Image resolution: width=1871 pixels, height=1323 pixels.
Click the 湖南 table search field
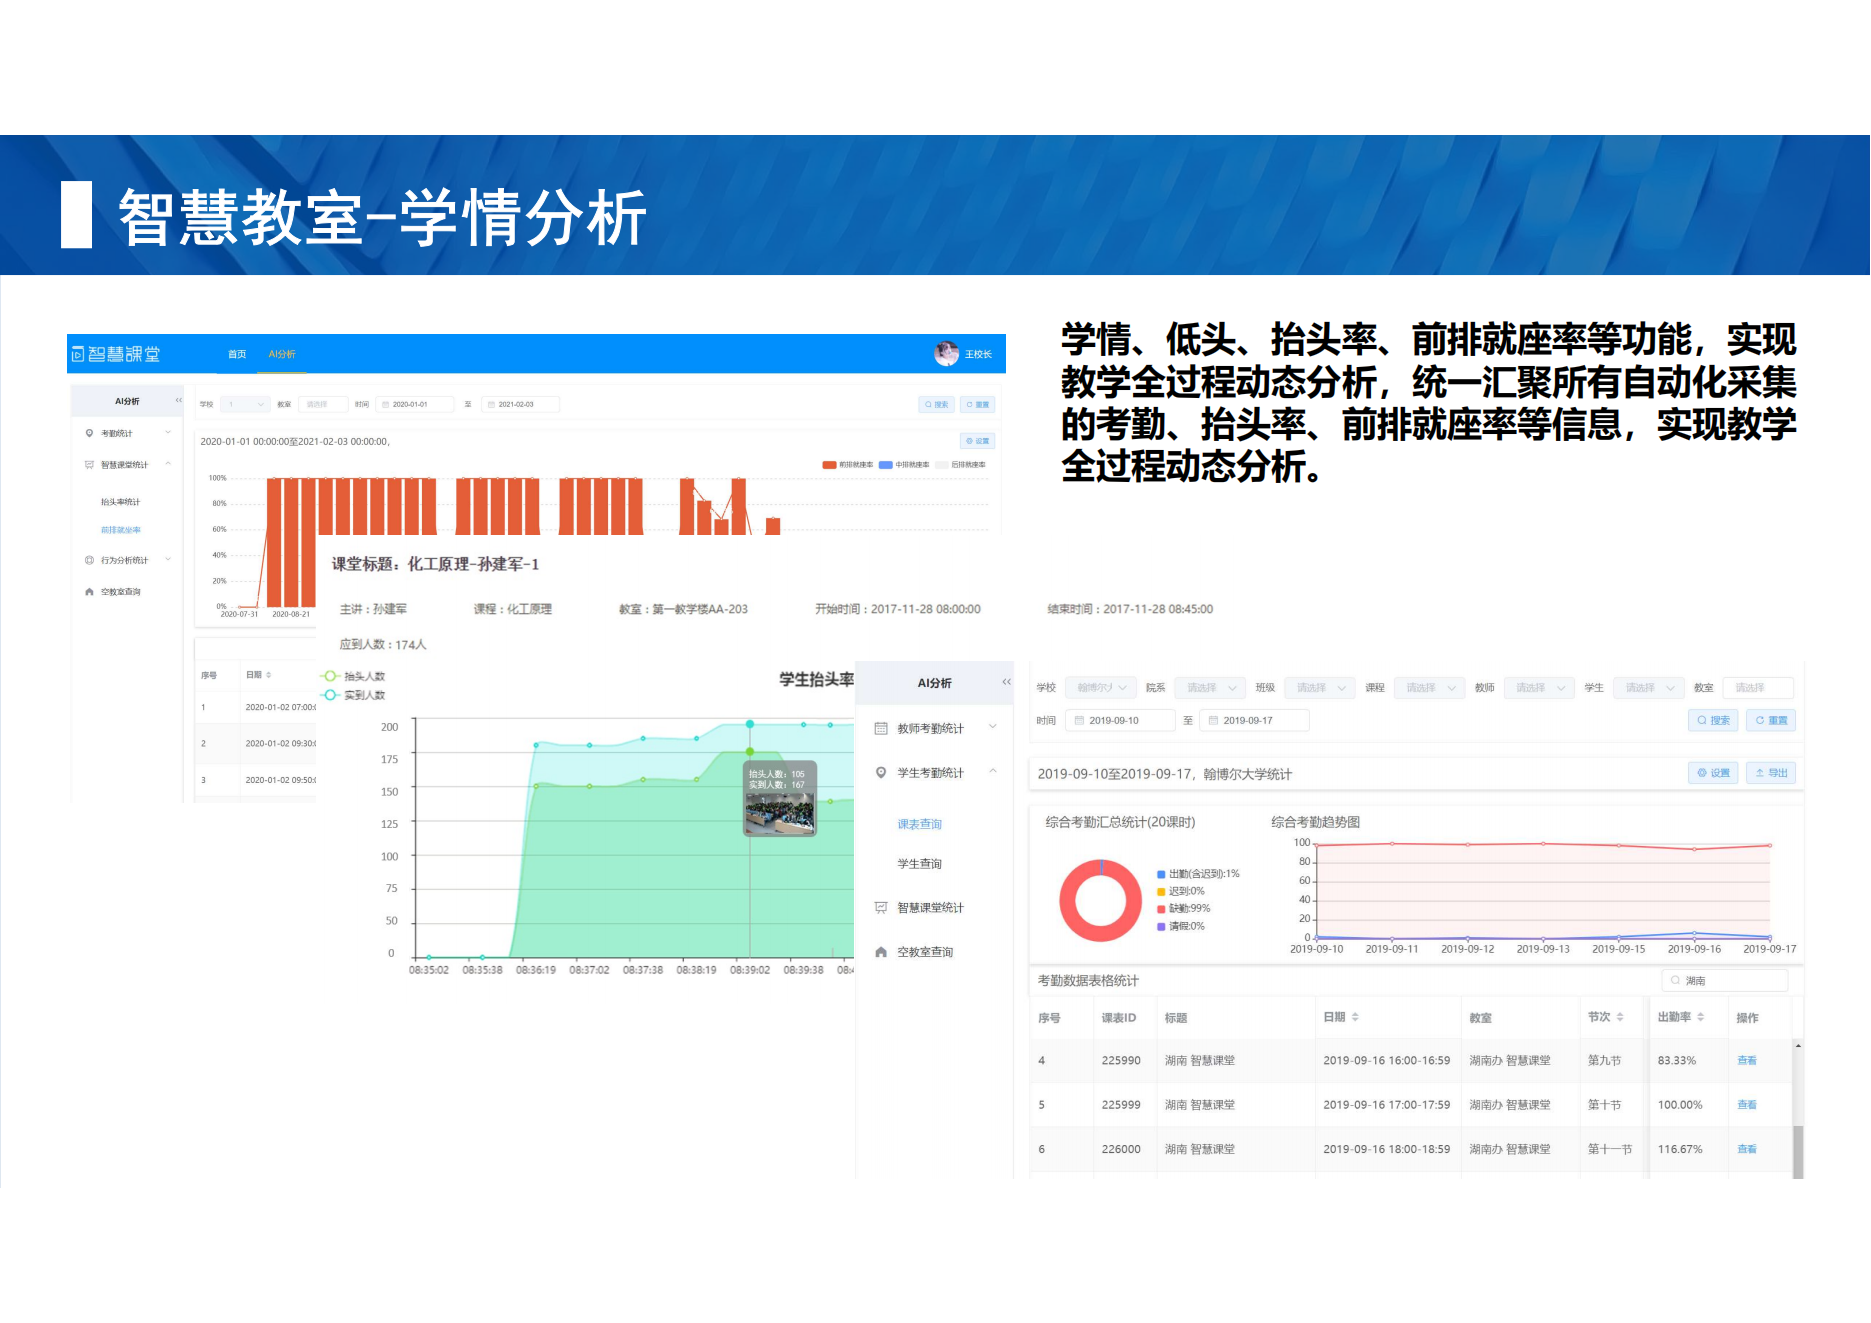point(1725,981)
